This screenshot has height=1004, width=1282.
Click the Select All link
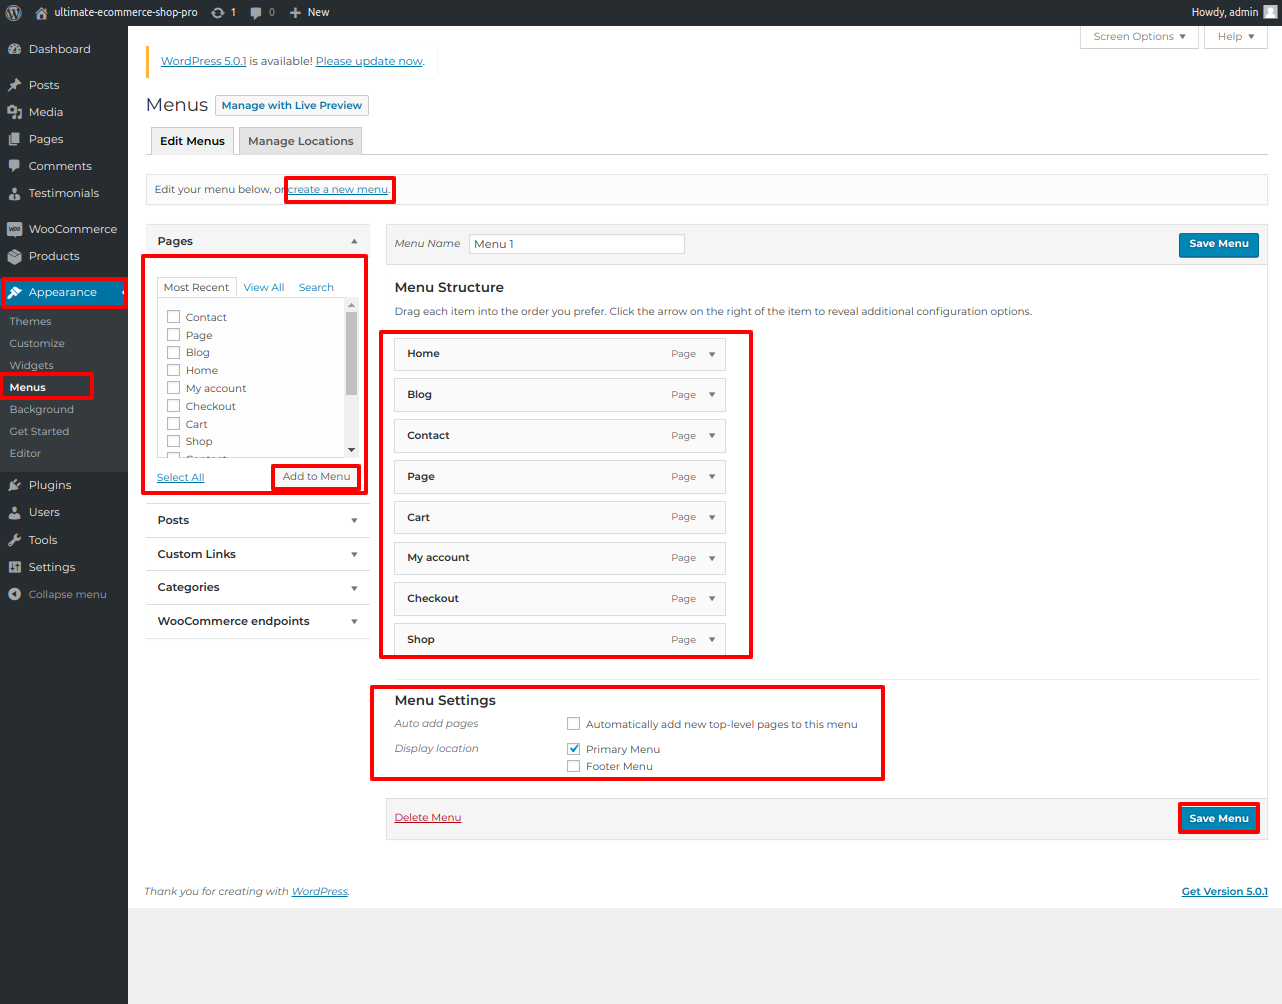click(x=180, y=478)
